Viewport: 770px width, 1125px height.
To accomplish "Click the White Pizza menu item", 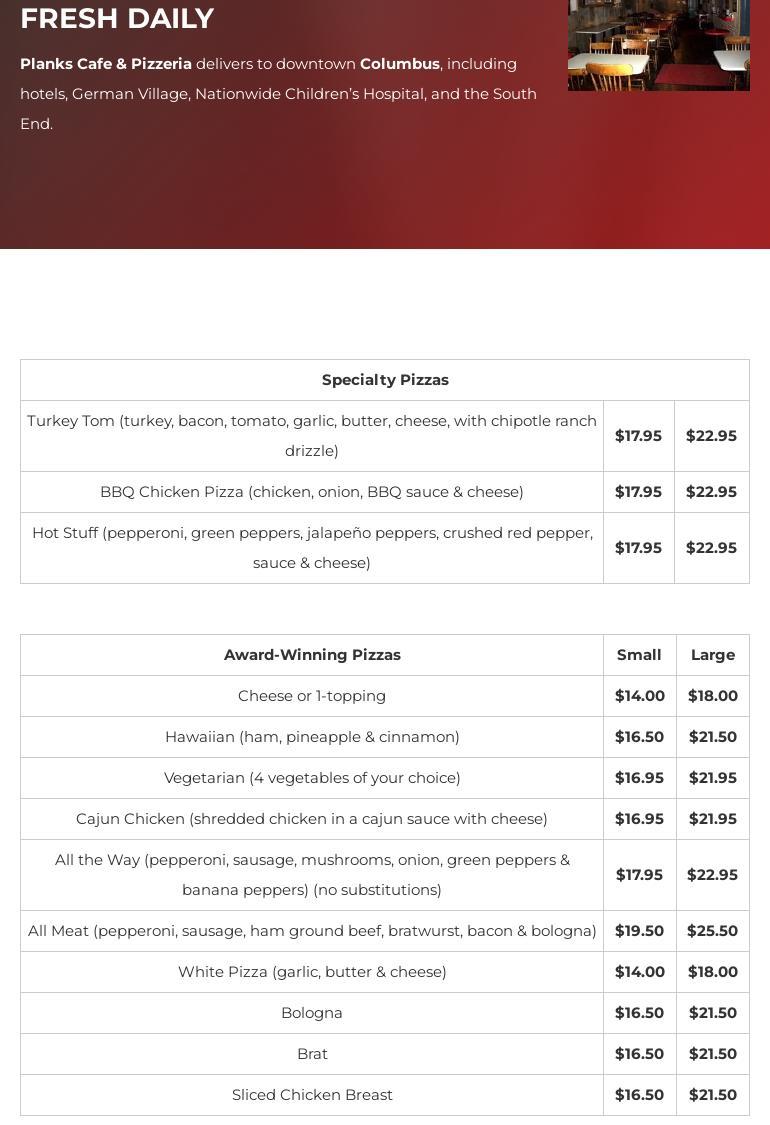I will pyautogui.click(x=312, y=972).
